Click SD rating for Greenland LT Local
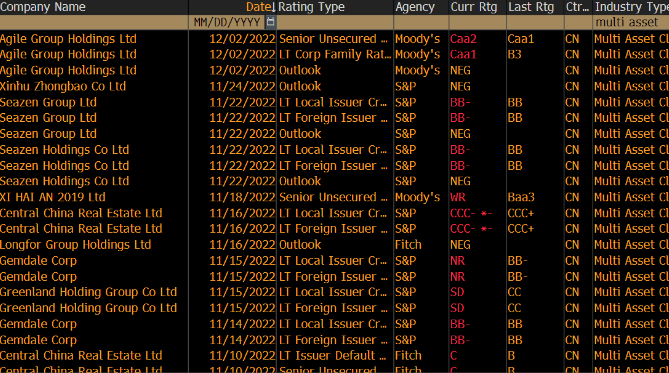 [x=457, y=292]
